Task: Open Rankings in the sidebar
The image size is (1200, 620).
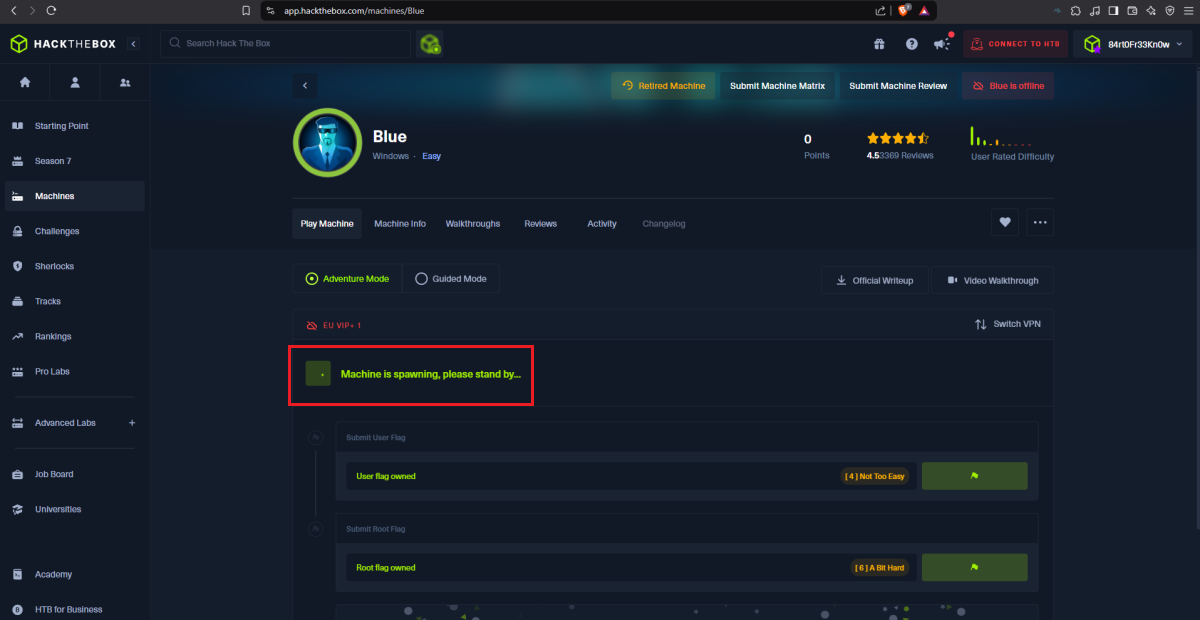Action: click(75, 336)
